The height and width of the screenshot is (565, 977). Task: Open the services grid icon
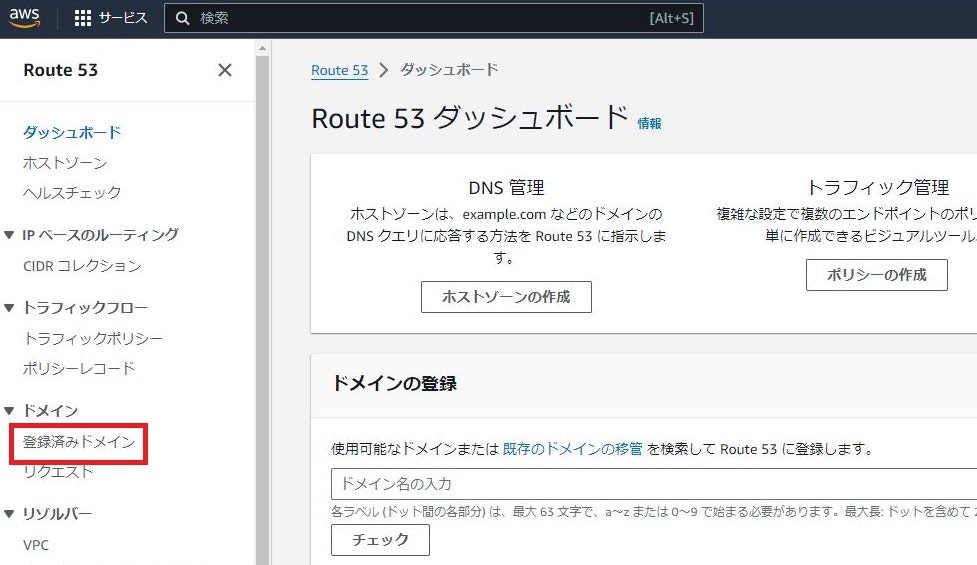point(82,18)
